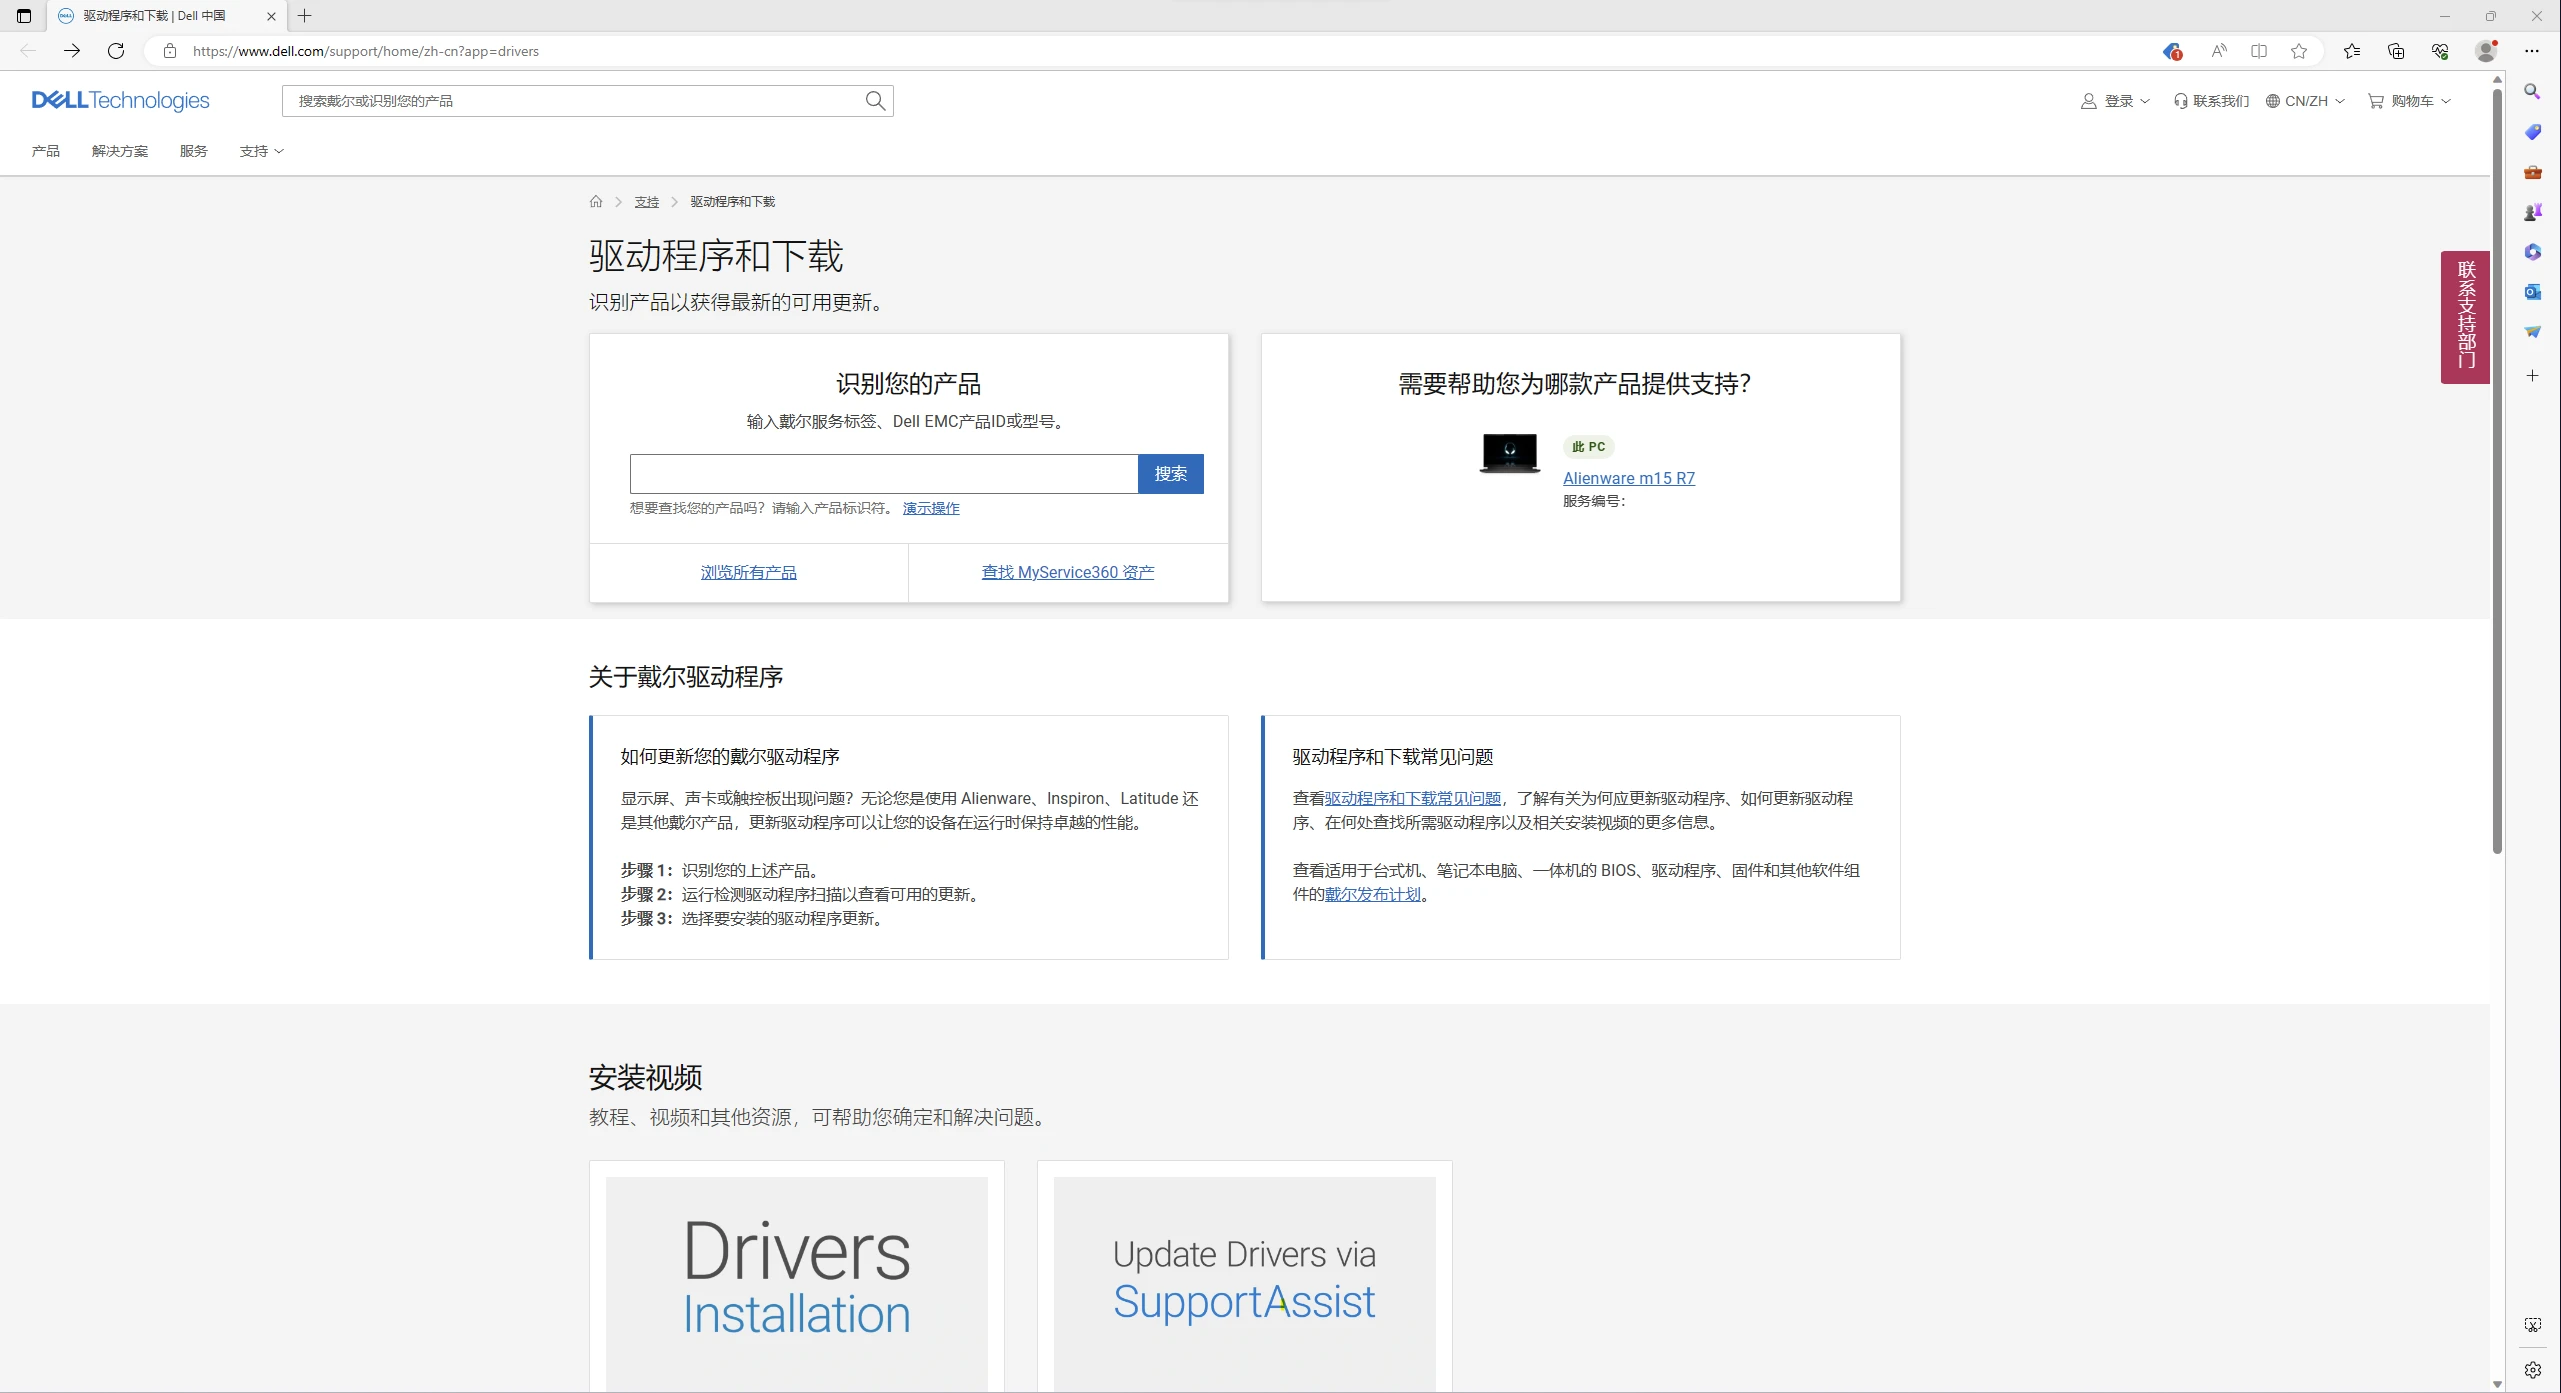Open sidebar Drop paper plane icon
This screenshot has width=2561, height=1393.
pos(2532,332)
